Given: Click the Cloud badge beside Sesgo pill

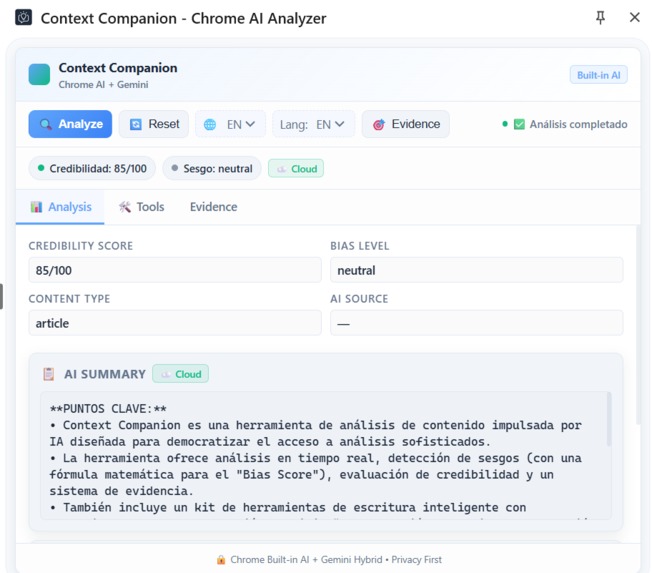Looking at the screenshot, I should click(296, 168).
